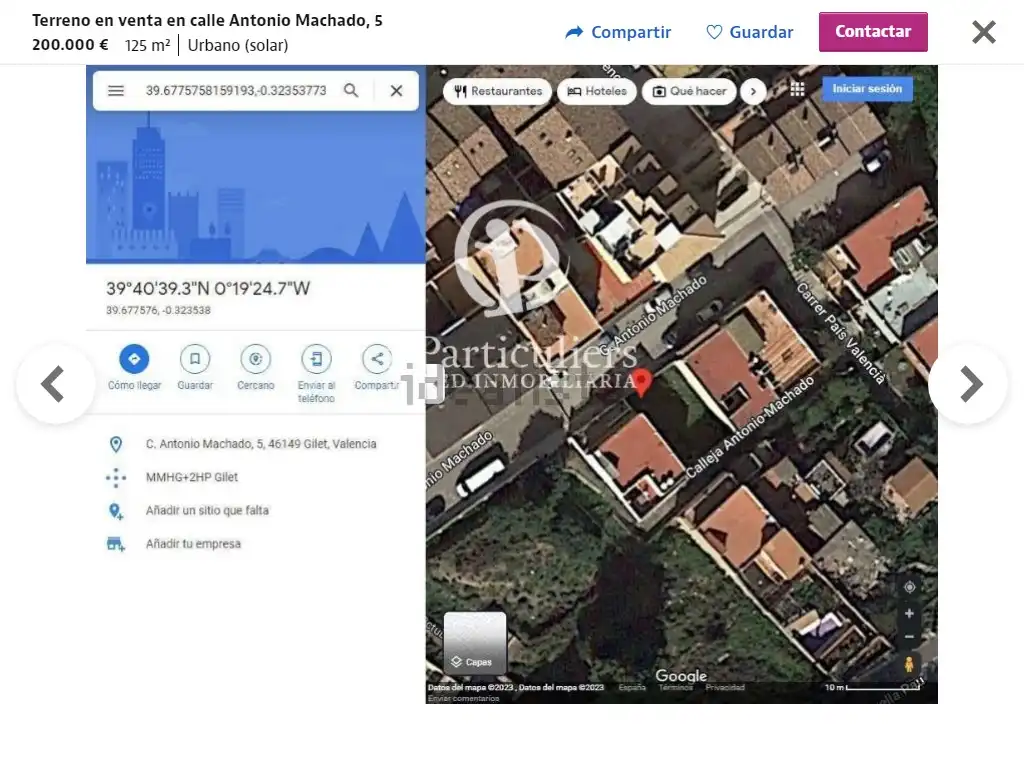Click the listing title Terreno en venta
Screen dimensions: 1024x768
[x=207, y=20]
